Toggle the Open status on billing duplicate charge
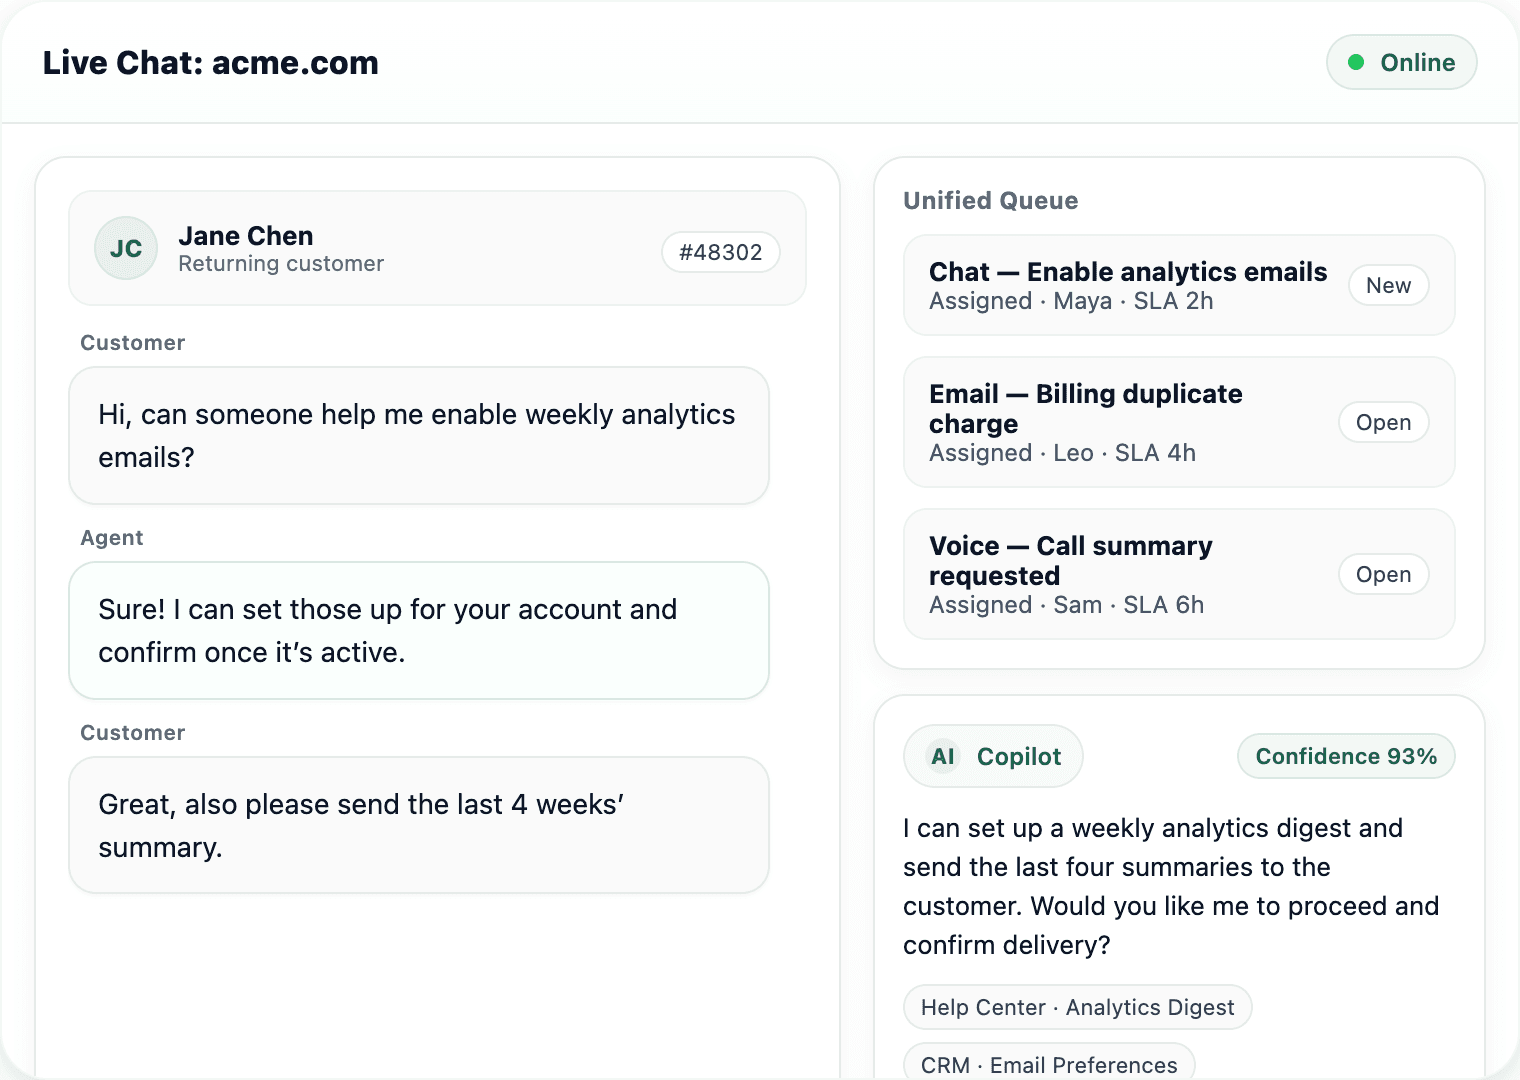Screen dimensions: 1520x1080 pyautogui.click(x=1383, y=422)
